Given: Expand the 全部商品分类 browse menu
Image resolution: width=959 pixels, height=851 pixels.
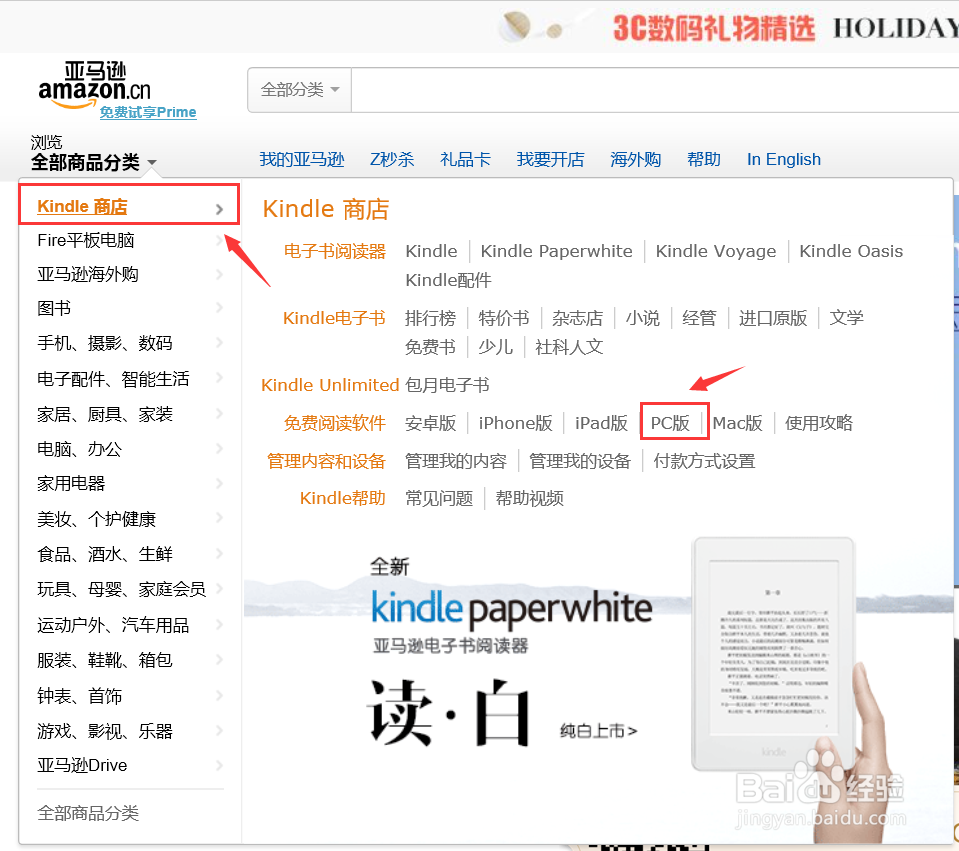Looking at the screenshot, I should pyautogui.click(x=94, y=162).
